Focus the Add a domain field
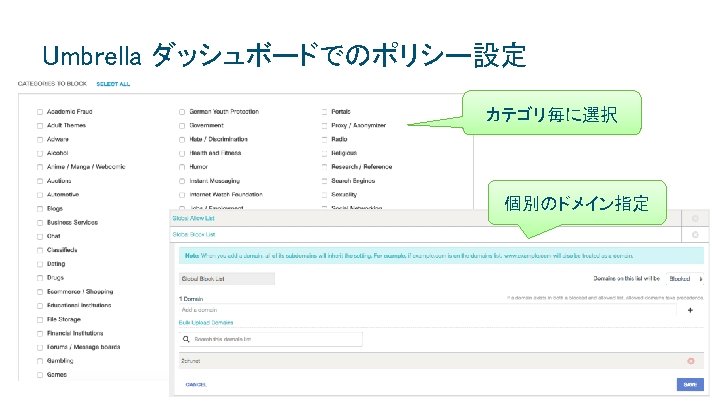Image resolution: width=720 pixels, height=405 pixels. point(427,310)
